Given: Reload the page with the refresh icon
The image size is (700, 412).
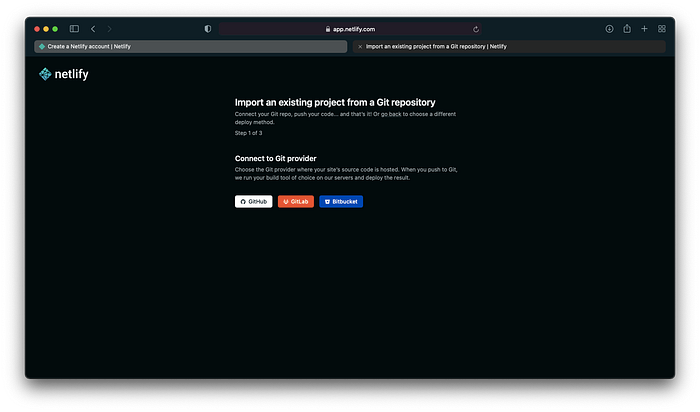Looking at the screenshot, I should 476,29.
